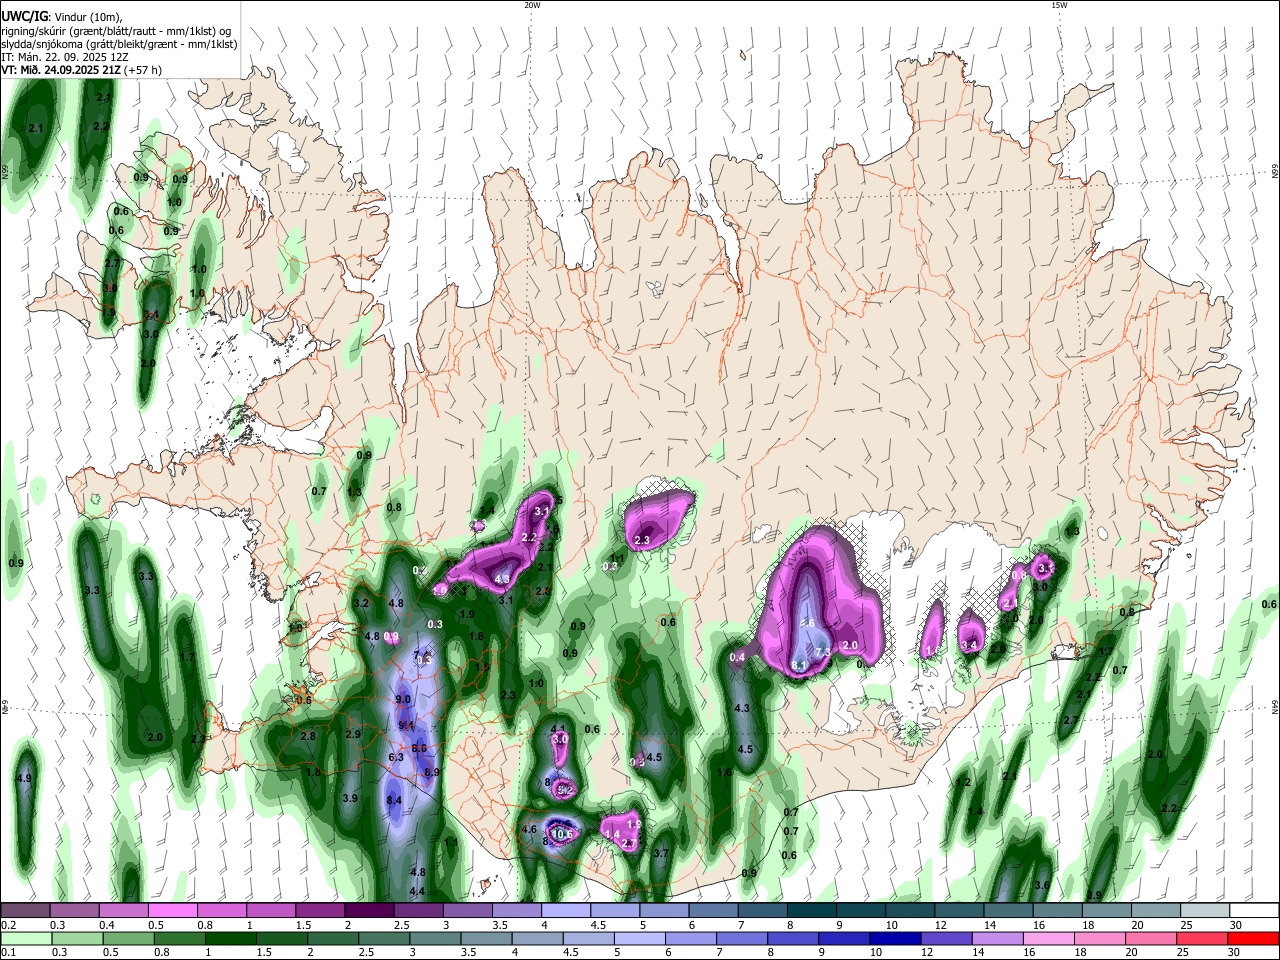The height and width of the screenshot is (960, 1280).
Task: Click the bright pink swatch between 0.5 and 0.8 in the upper legend row
Action: point(172,911)
